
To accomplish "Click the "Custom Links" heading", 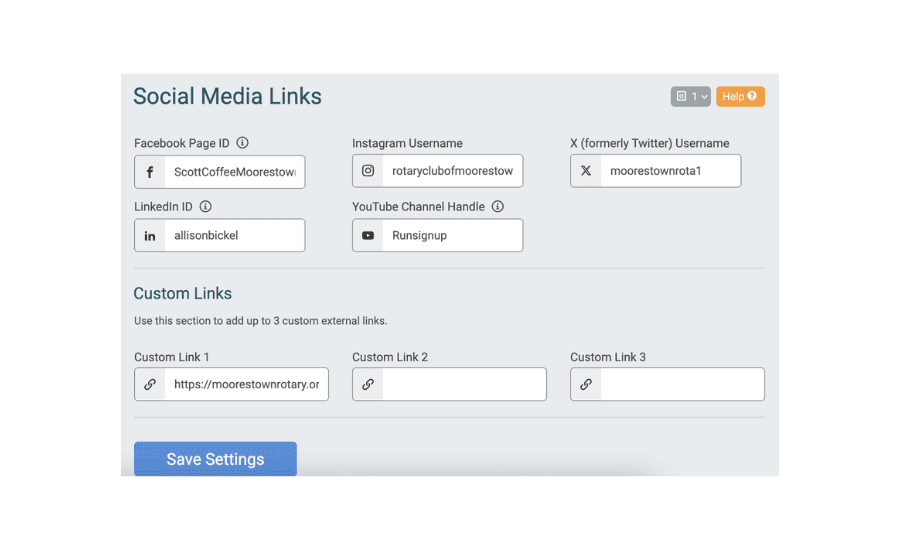I will 183,293.
